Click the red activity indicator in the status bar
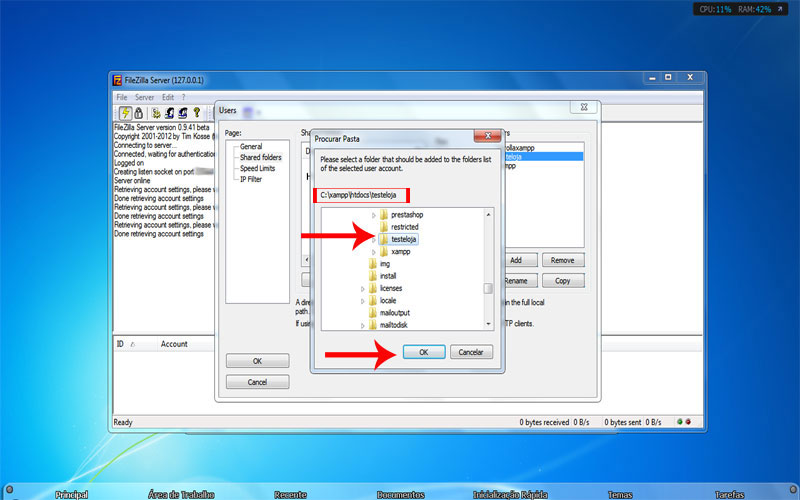Screen dimensions: 800x500 pos(688,422)
